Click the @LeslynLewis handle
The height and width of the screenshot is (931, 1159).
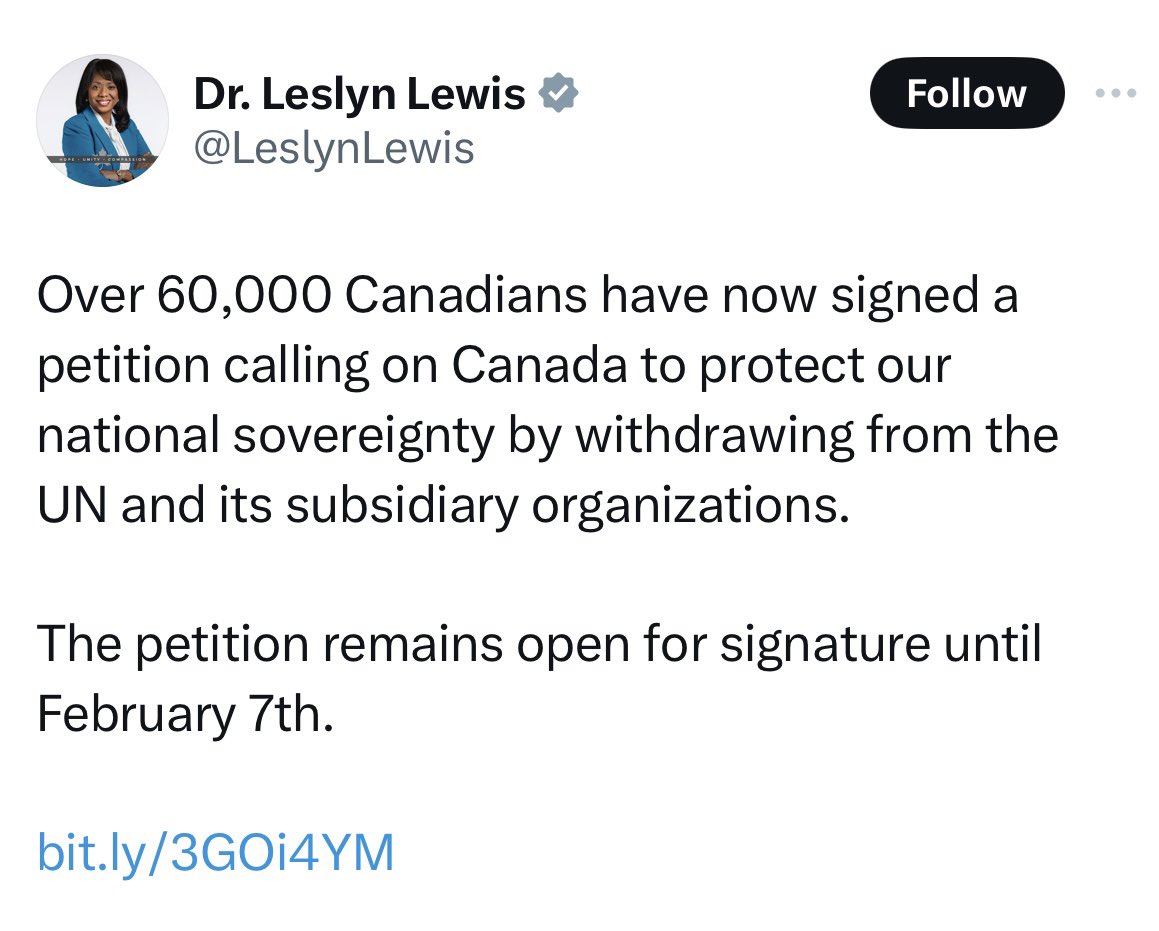[x=333, y=149]
